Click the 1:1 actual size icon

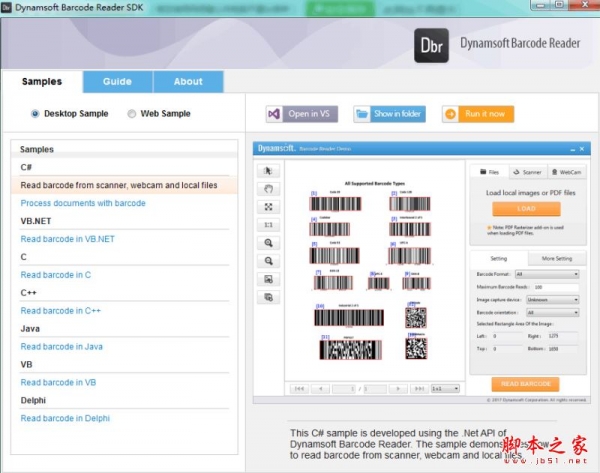(x=268, y=225)
